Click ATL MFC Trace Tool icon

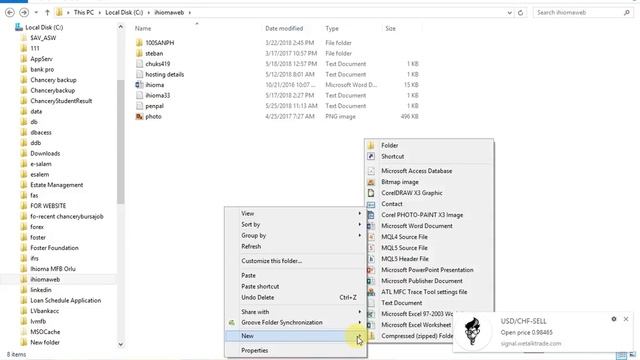[371, 292]
